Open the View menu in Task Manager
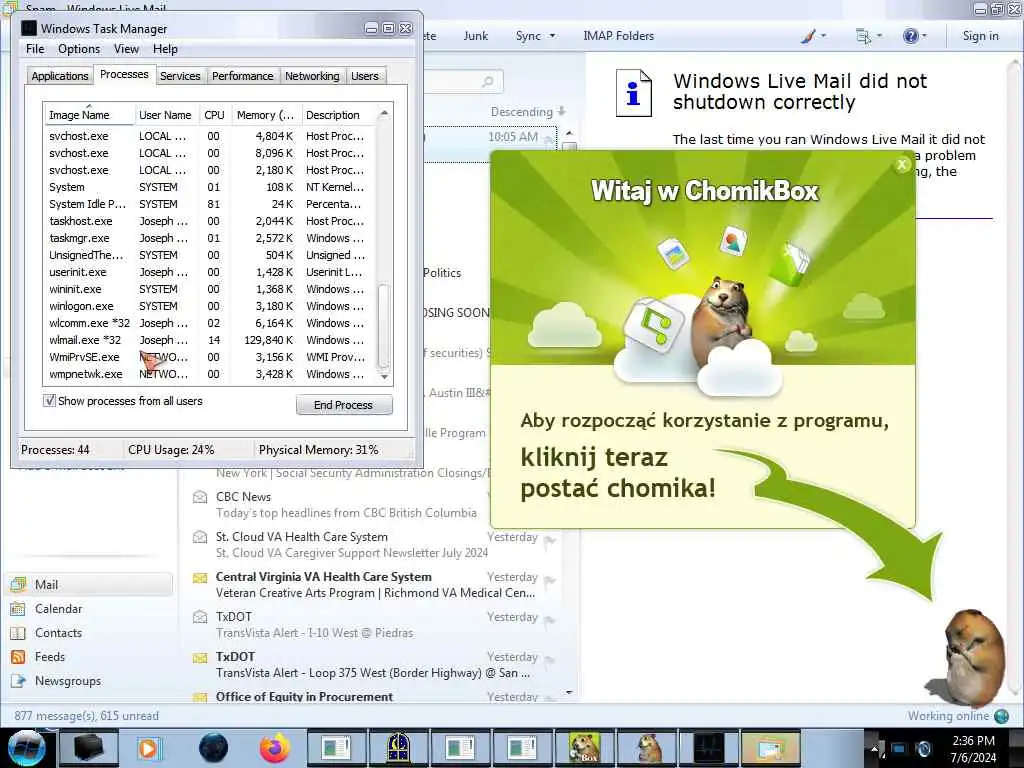 (x=126, y=49)
